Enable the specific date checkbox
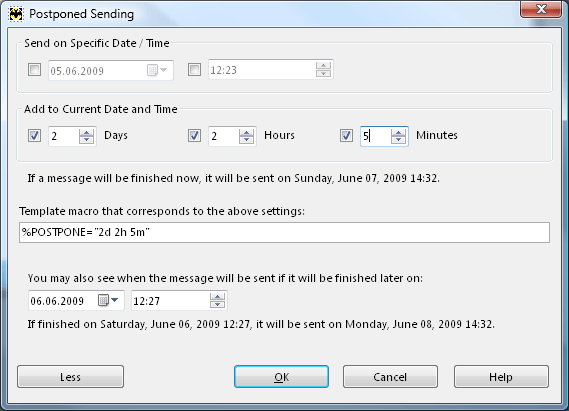 (34, 69)
